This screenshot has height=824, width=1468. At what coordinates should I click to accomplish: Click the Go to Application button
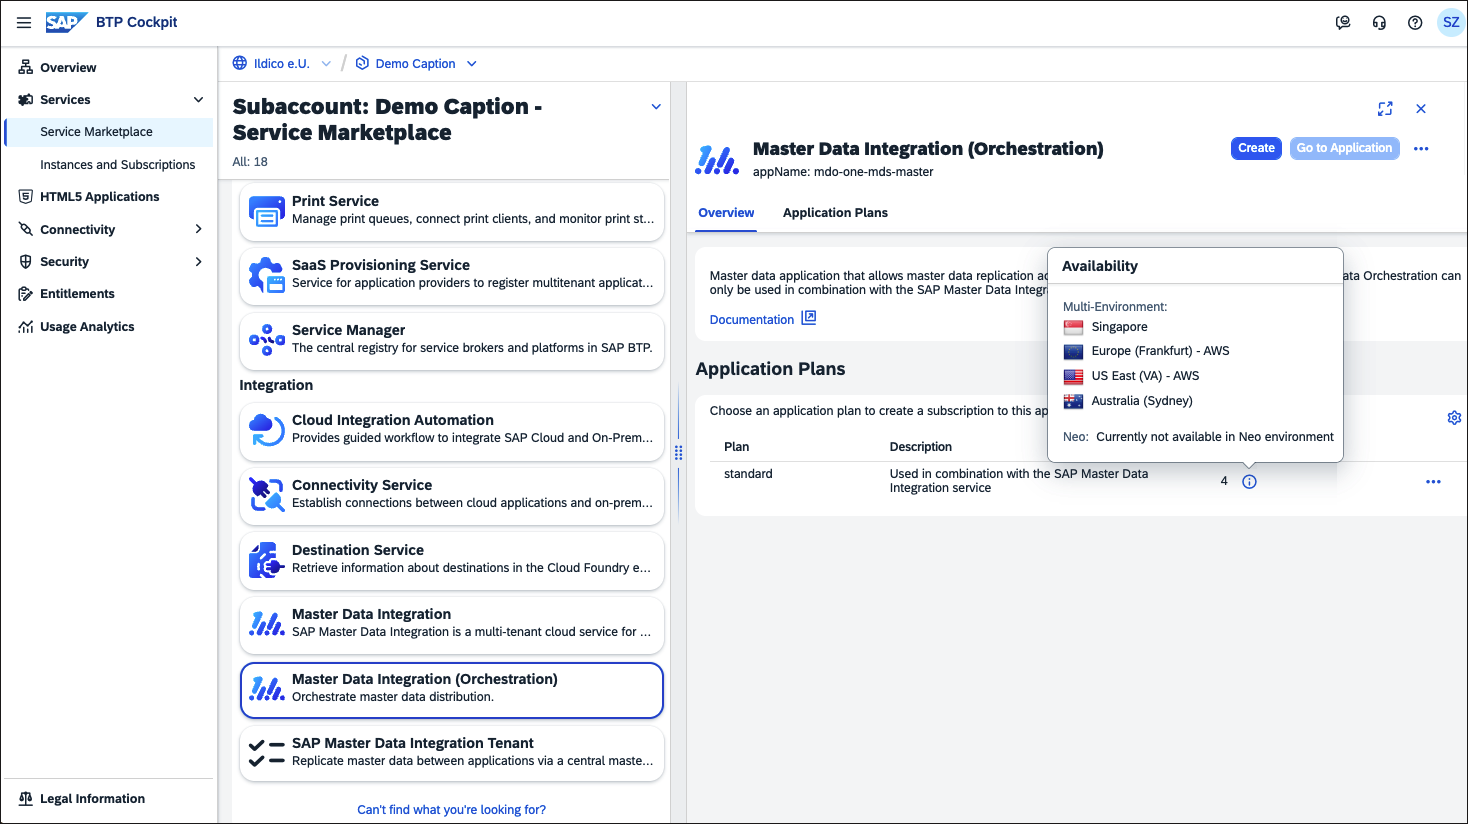tap(1344, 148)
